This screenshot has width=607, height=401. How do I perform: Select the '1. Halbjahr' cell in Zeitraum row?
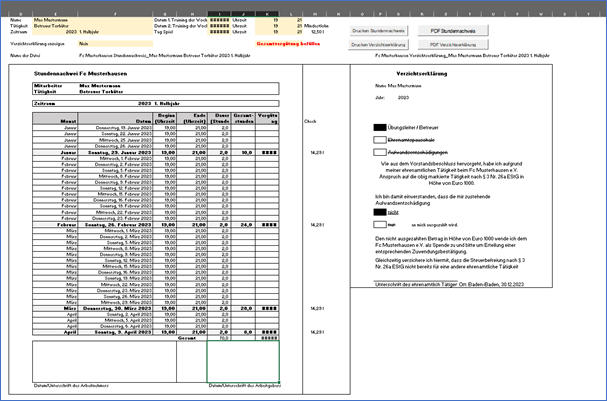[115, 32]
